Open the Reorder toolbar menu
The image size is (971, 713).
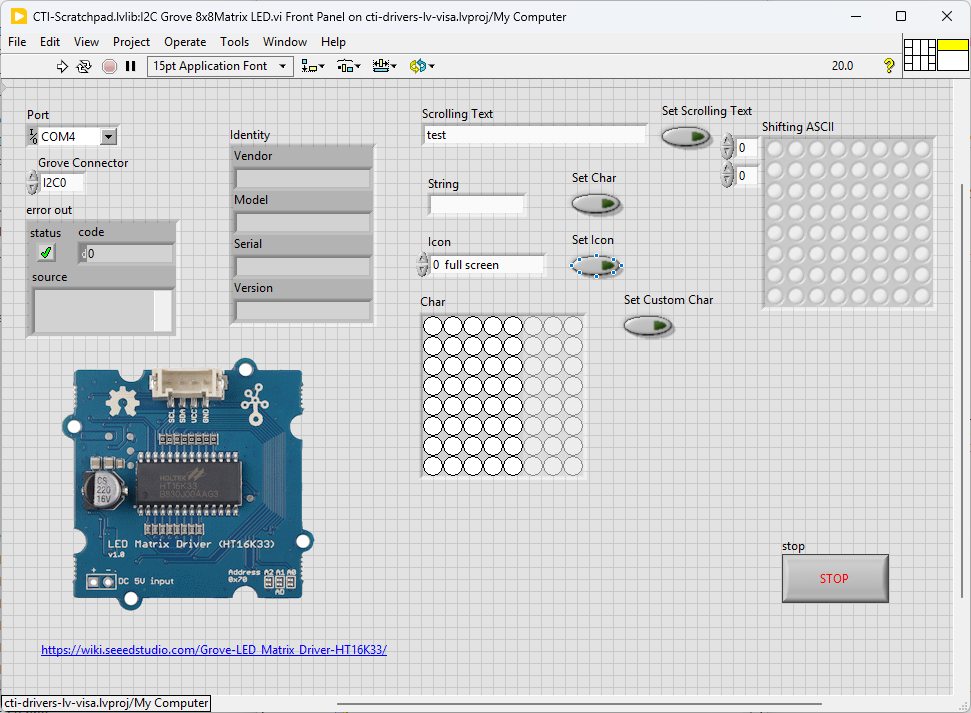point(422,66)
